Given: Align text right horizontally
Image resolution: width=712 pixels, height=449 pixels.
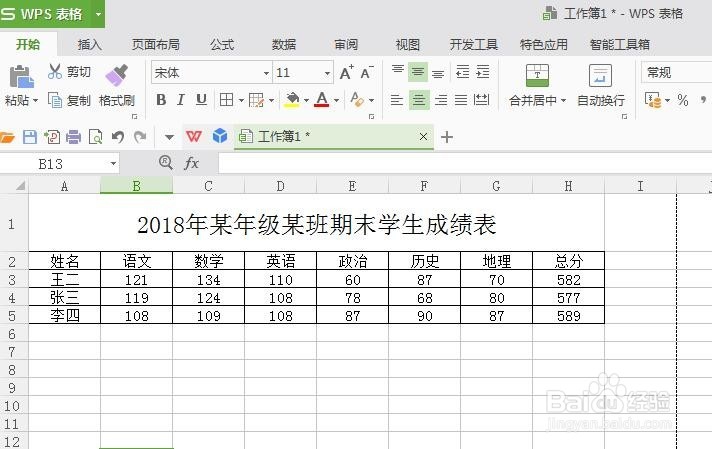Looking at the screenshot, I should (440, 100).
